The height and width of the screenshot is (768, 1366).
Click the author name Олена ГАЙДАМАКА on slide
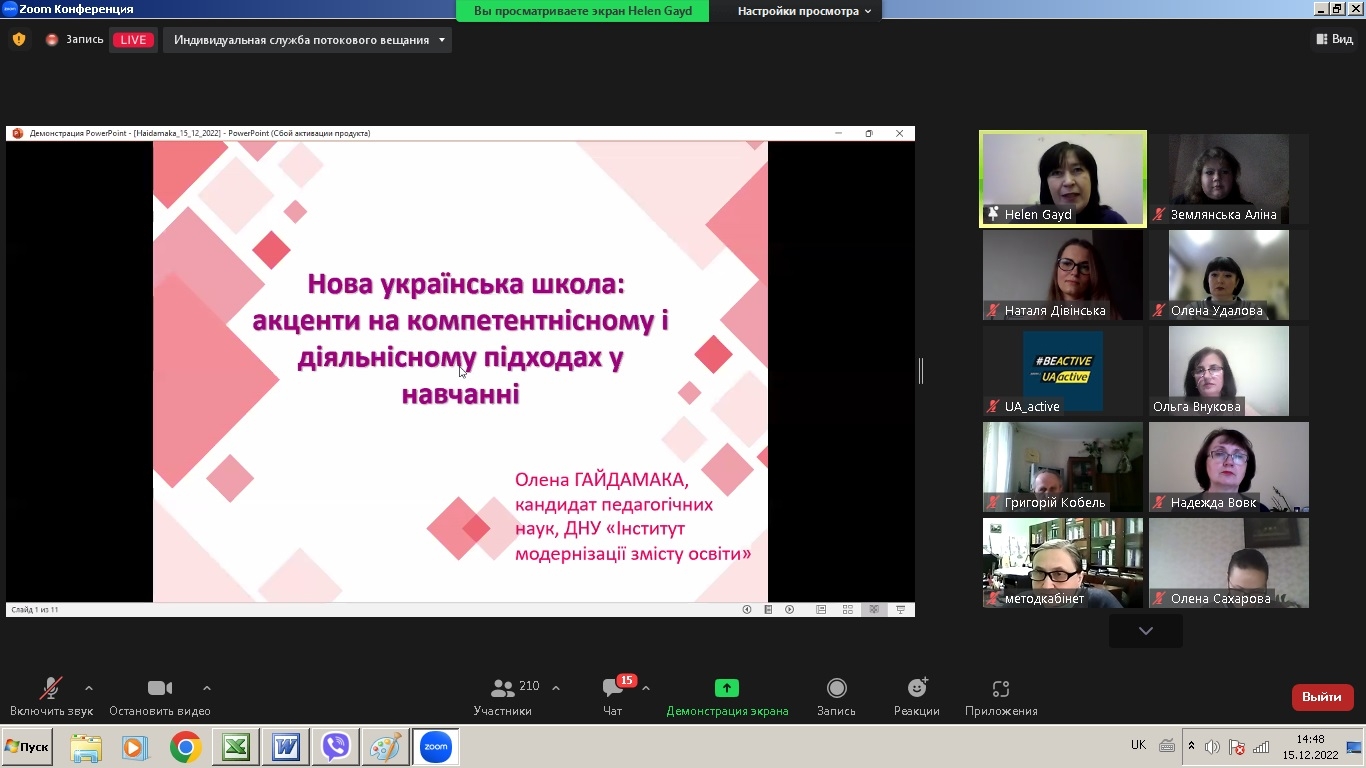(602, 480)
